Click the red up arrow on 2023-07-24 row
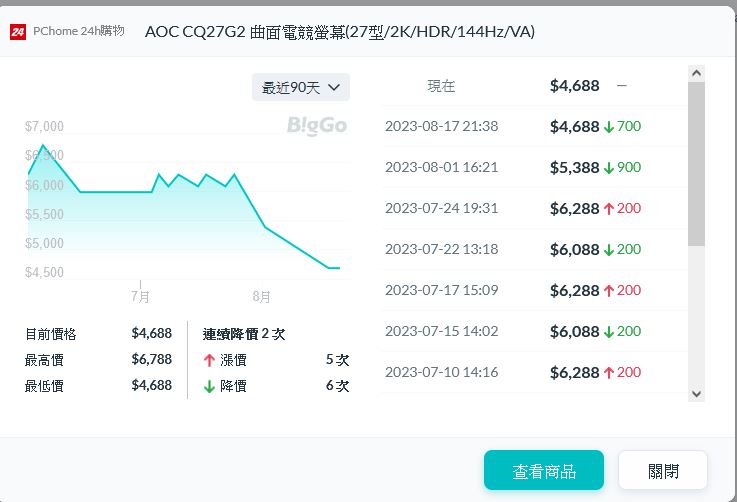Viewport: 737px width, 502px height. (x=608, y=208)
